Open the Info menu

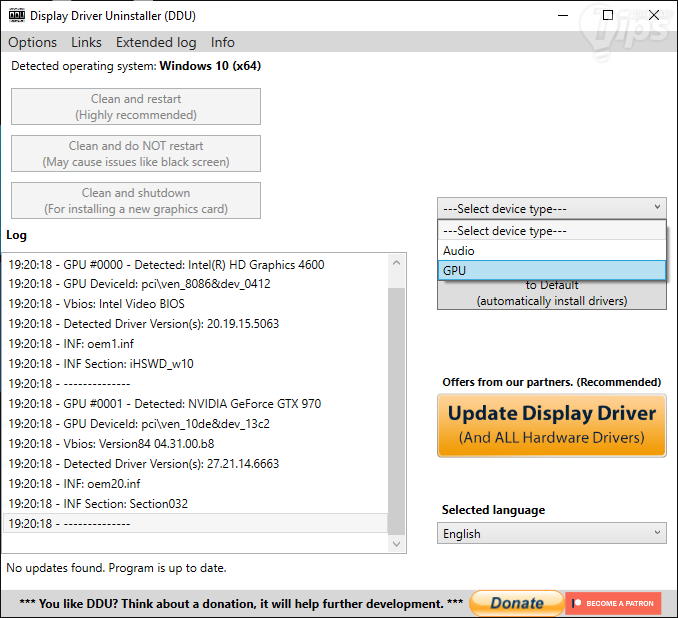click(x=223, y=42)
